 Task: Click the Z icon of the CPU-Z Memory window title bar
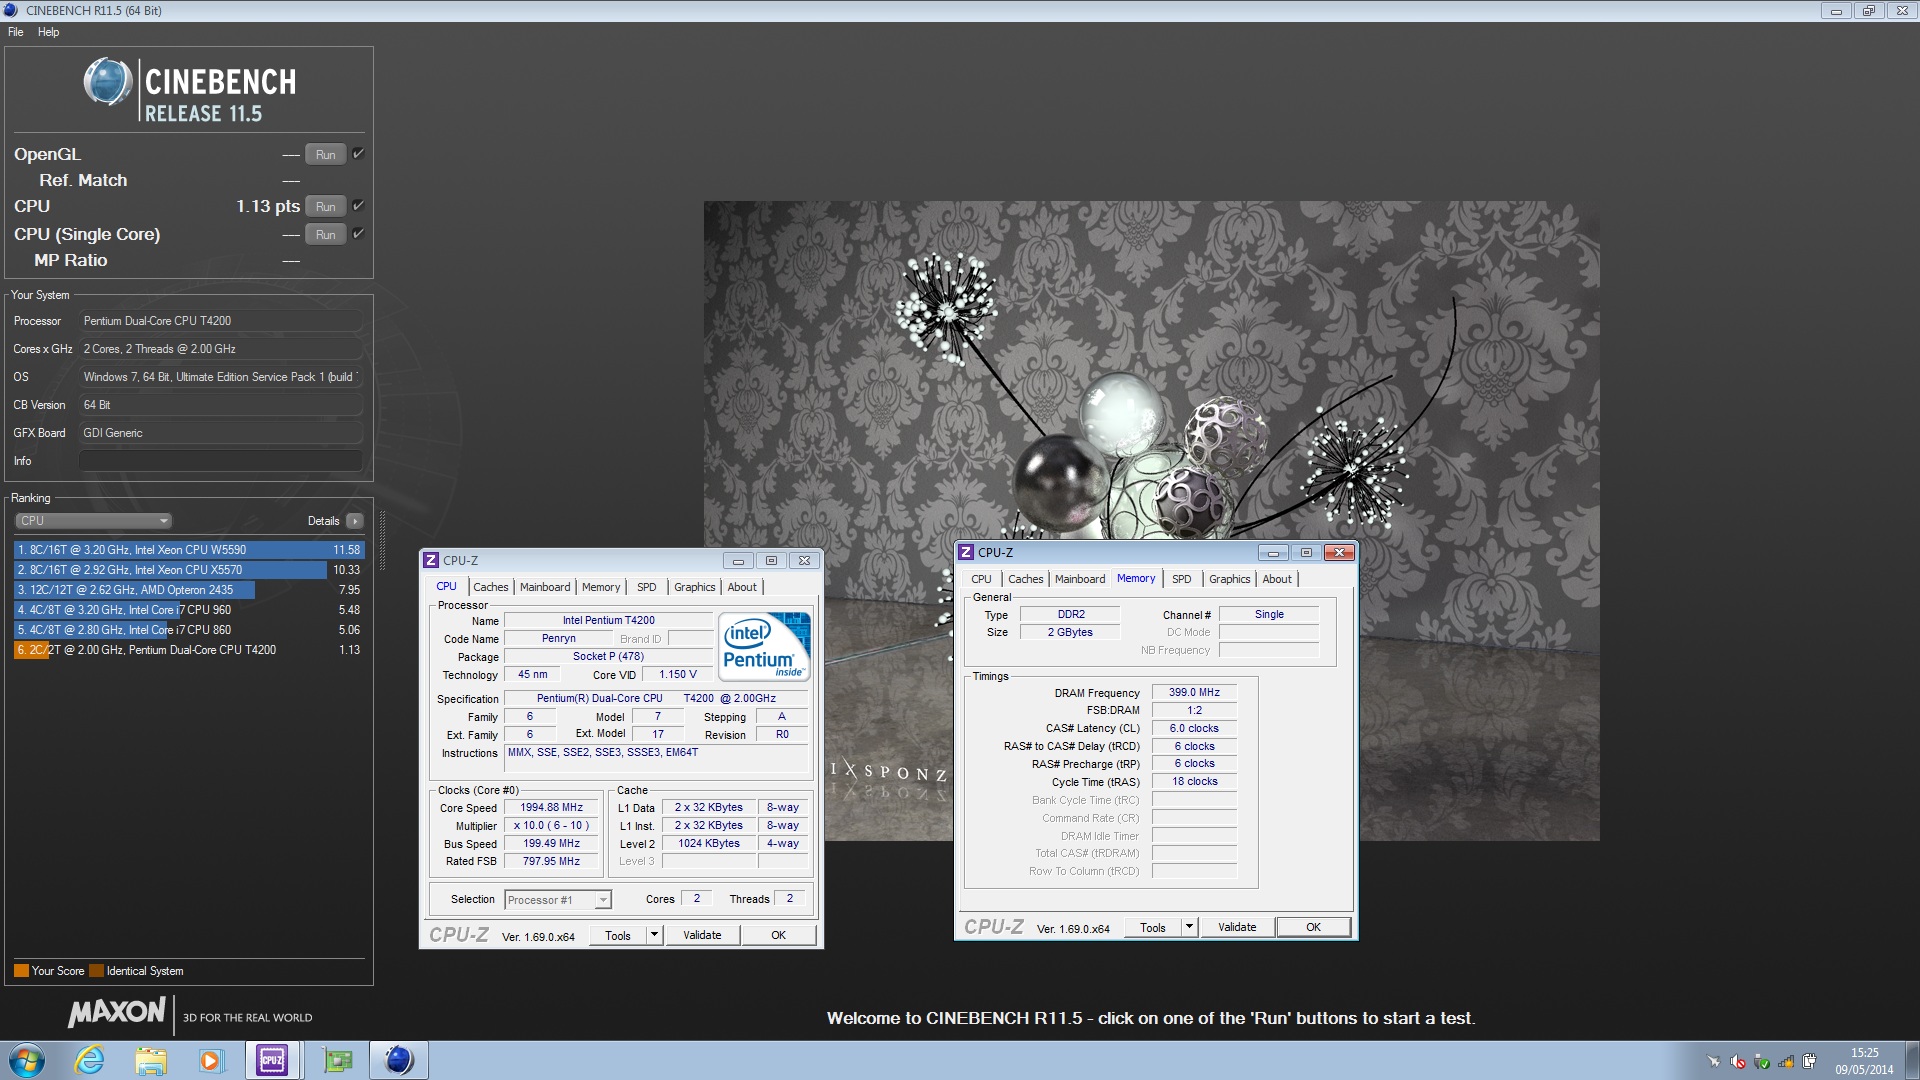(x=966, y=552)
